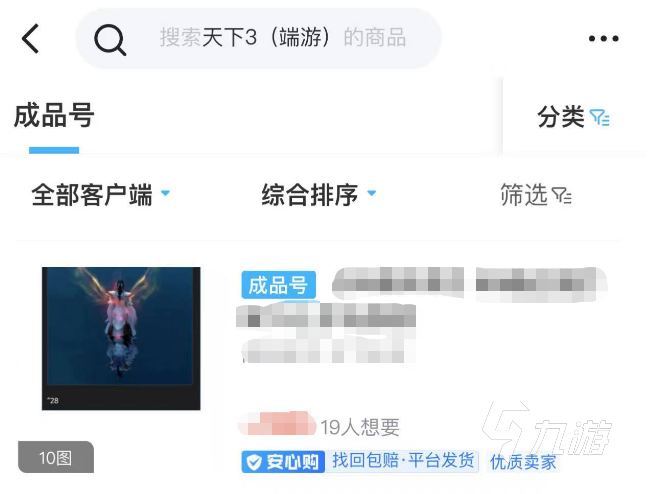Click the blurred listing title text

pos(422,315)
